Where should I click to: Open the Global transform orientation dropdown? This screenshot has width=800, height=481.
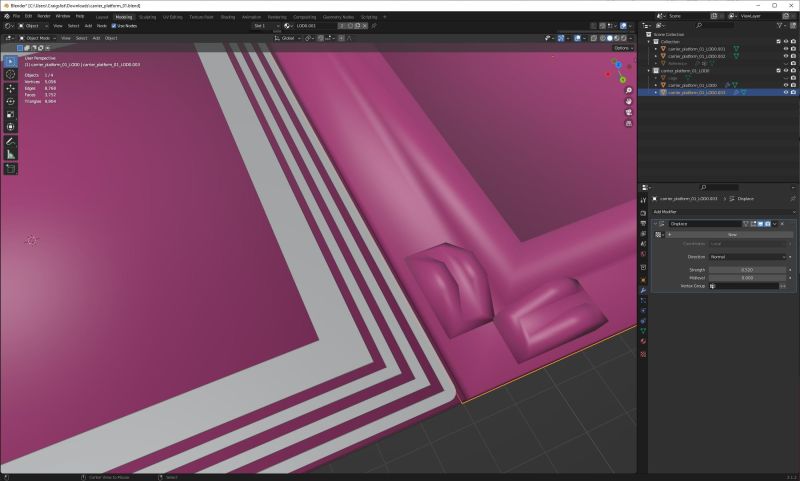[x=288, y=38]
